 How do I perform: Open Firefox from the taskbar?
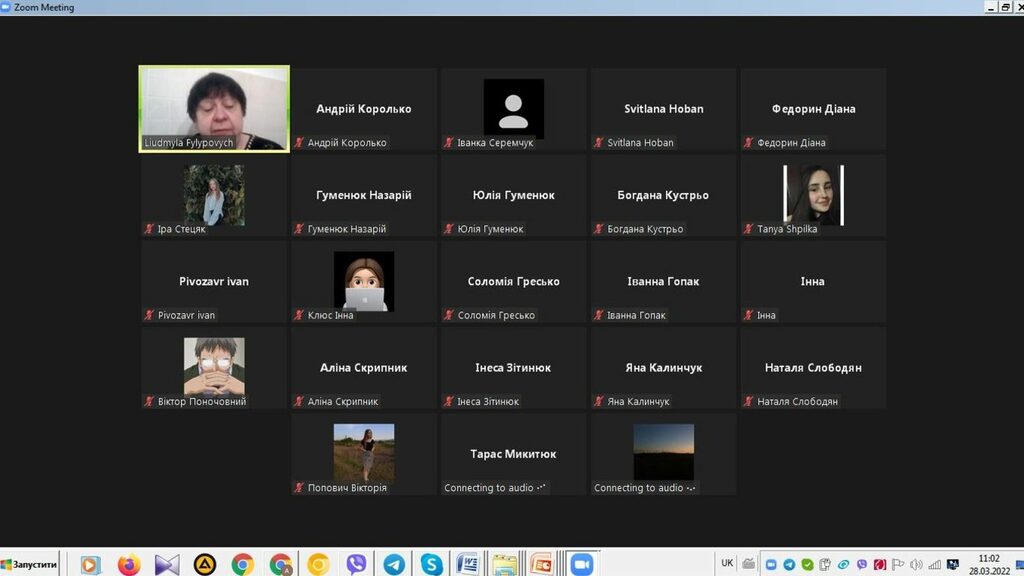point(129,564)
